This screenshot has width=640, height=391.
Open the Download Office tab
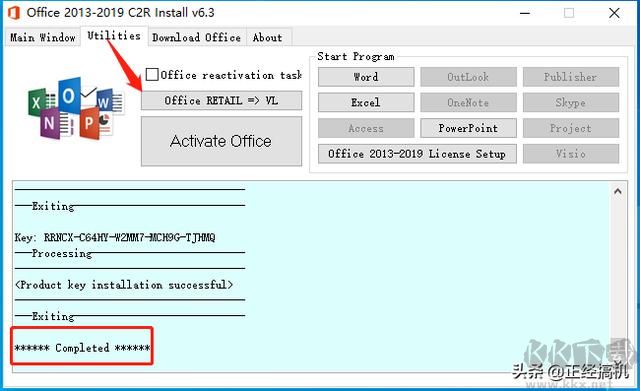pyautogui.click(x=196, y=38)
